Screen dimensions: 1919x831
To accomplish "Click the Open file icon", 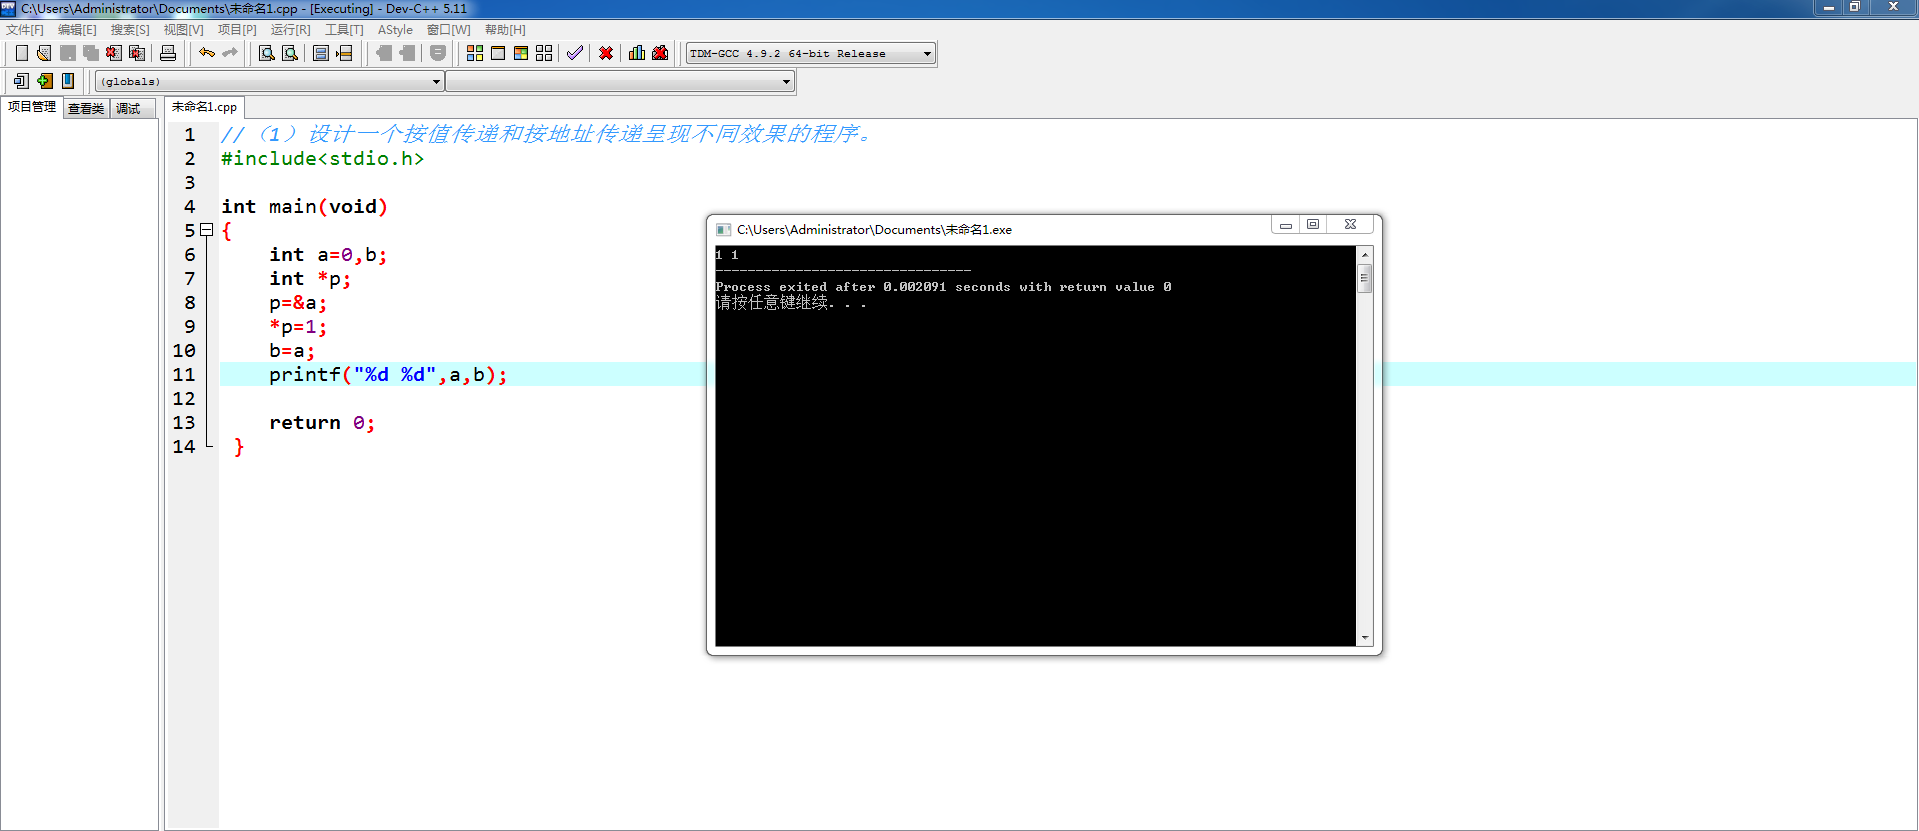I will point(44,53).
